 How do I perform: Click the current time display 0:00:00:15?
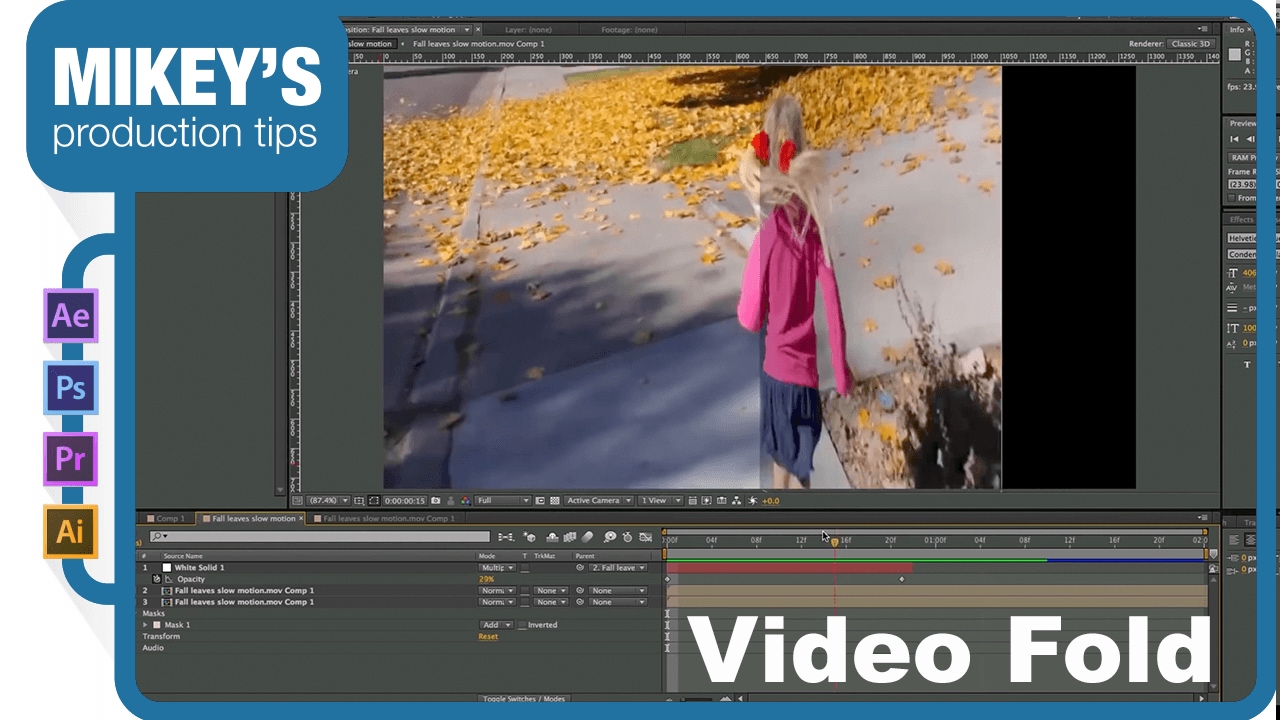(x=405, y=500)
